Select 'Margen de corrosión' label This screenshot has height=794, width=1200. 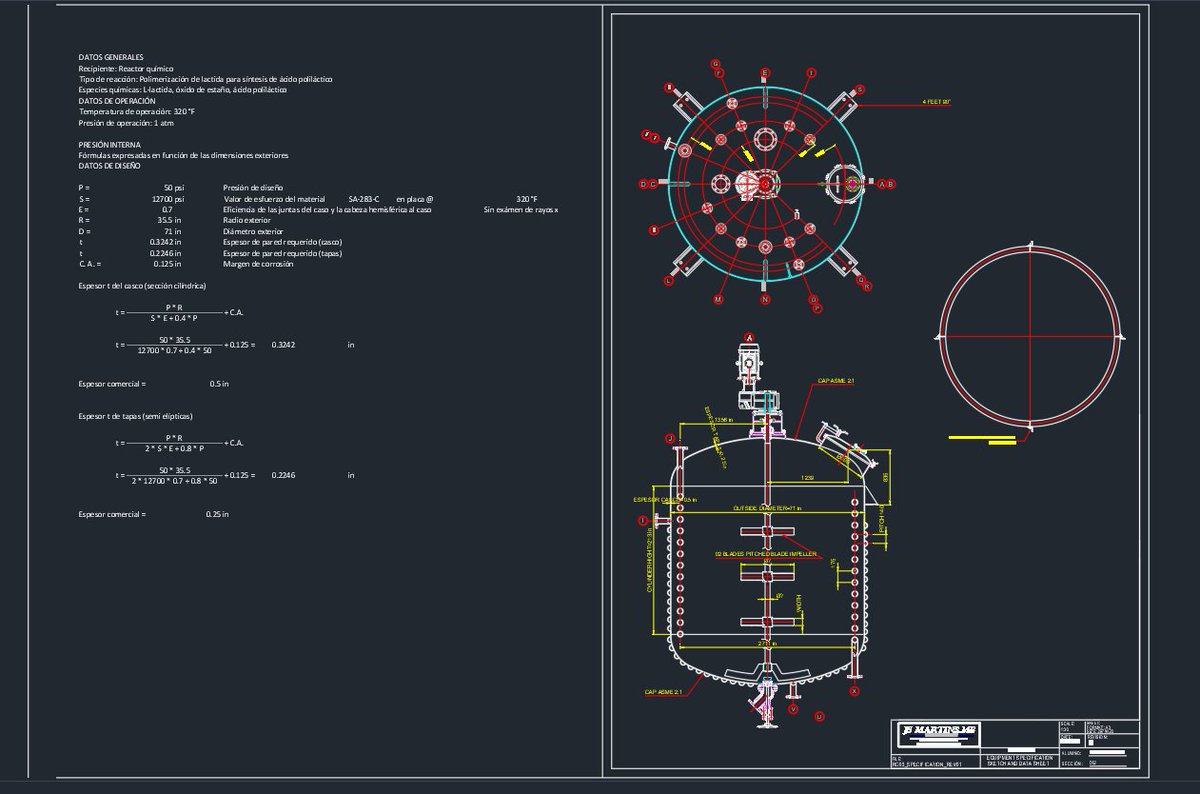pos(258,264)
